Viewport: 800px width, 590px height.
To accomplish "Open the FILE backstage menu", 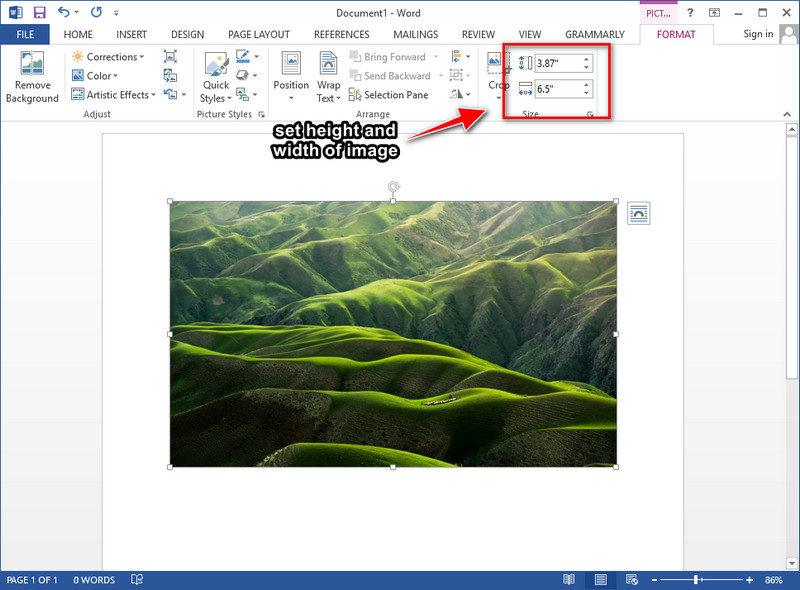I will (x=25, y=34).
